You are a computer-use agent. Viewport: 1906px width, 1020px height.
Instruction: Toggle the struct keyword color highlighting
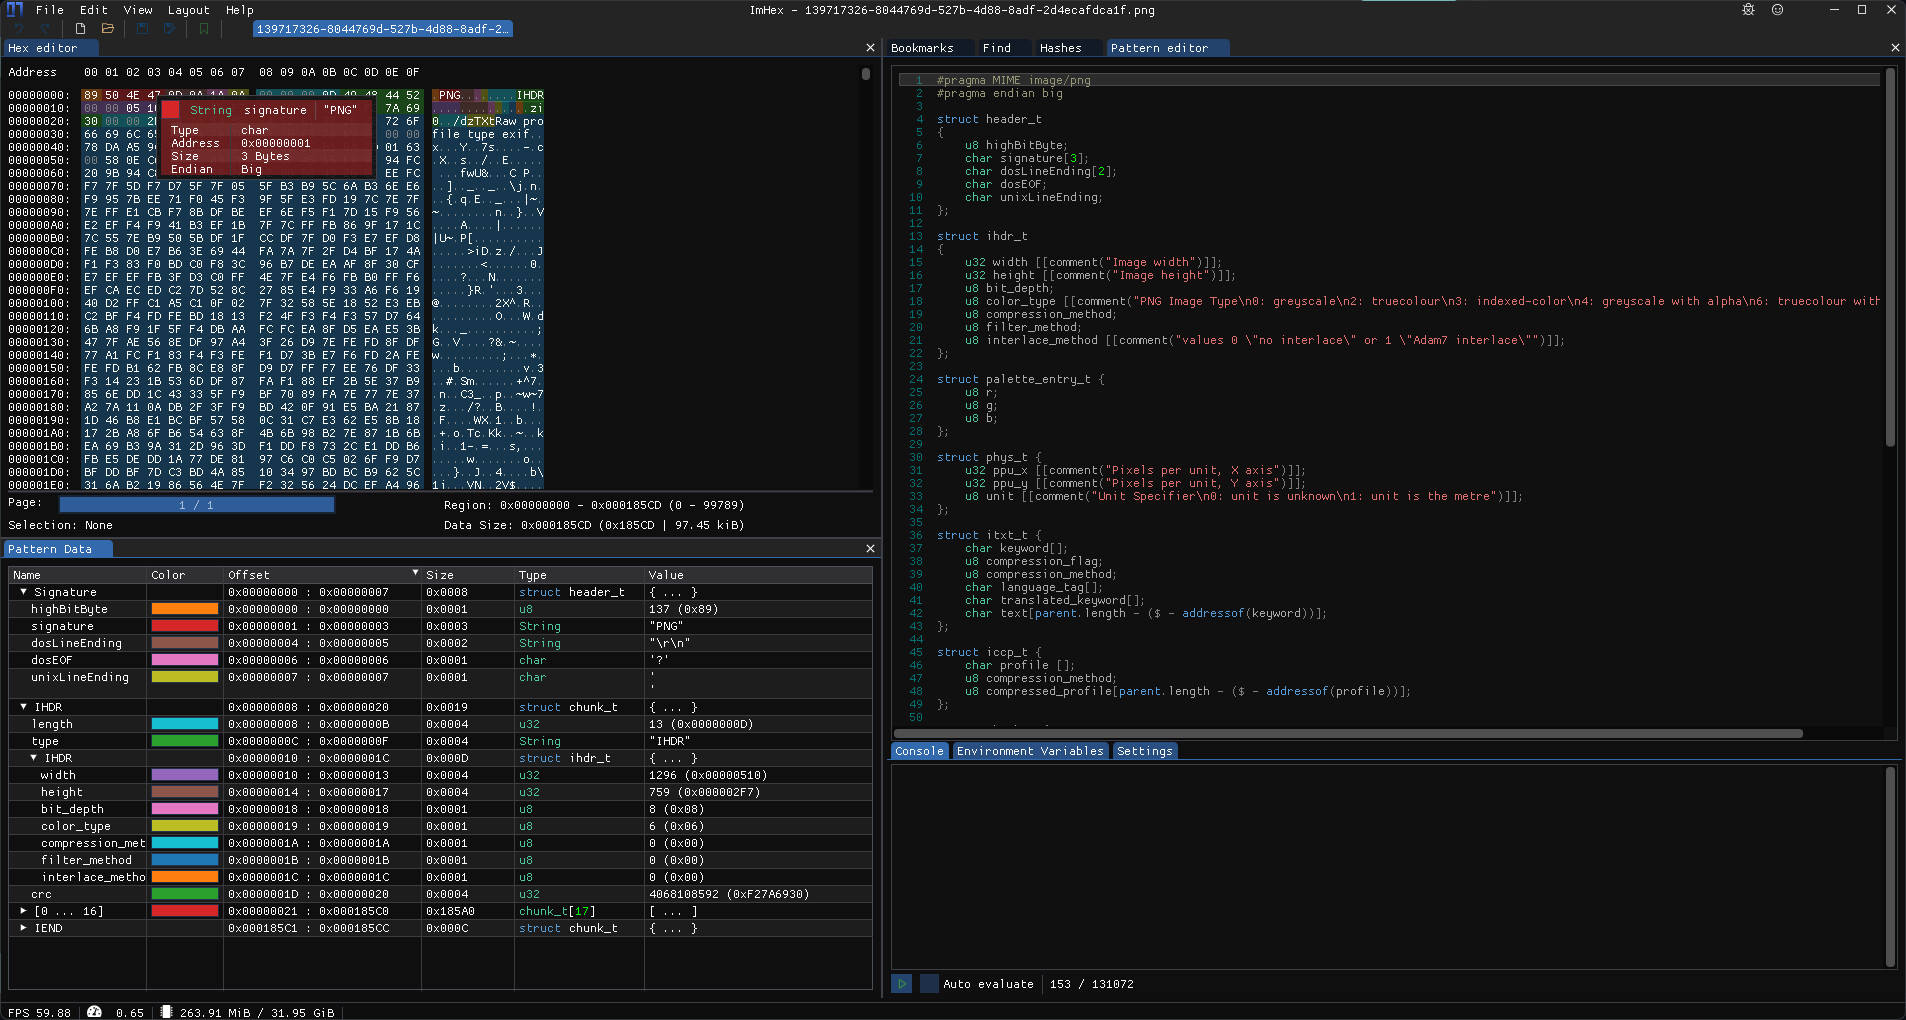[x=957, y=119]
